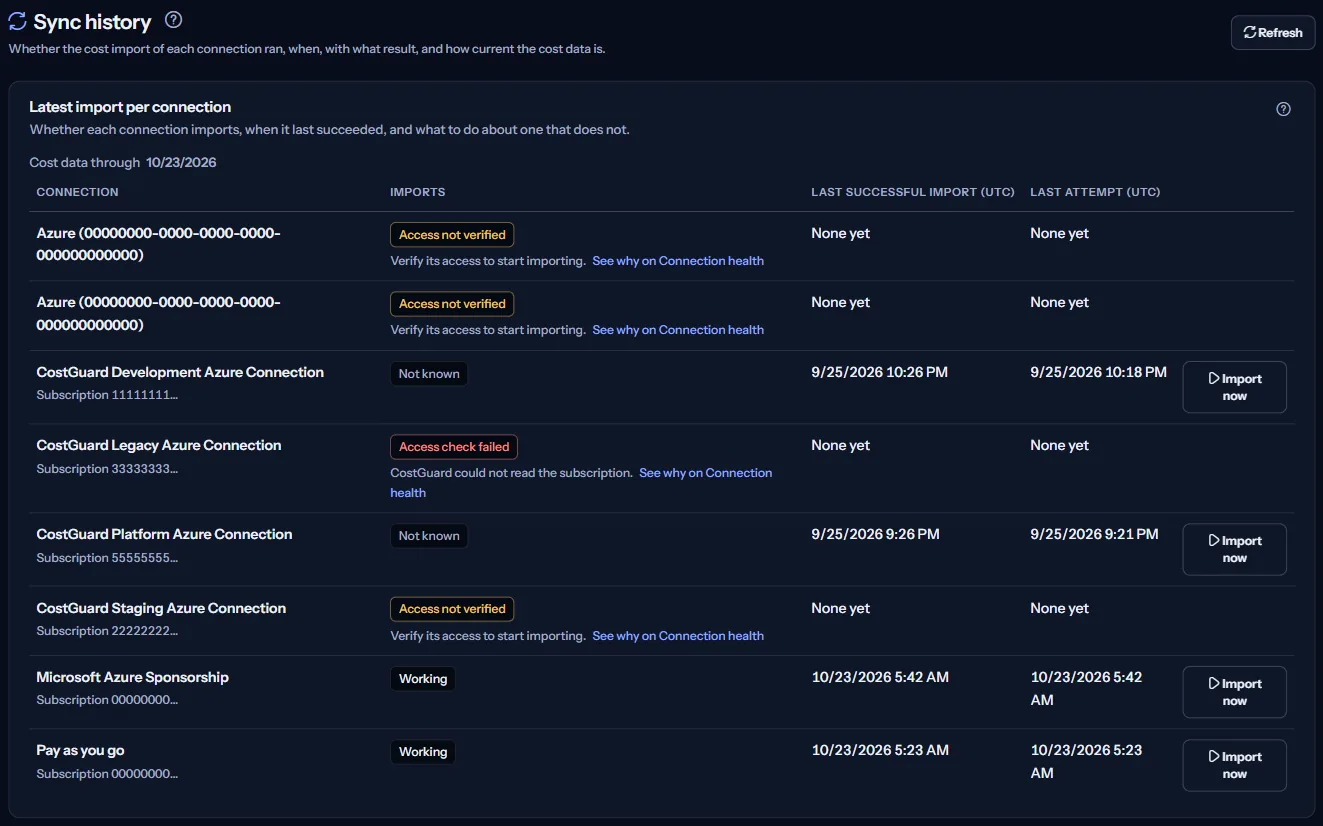Click Latest import per connection heading

click(130, 107)
